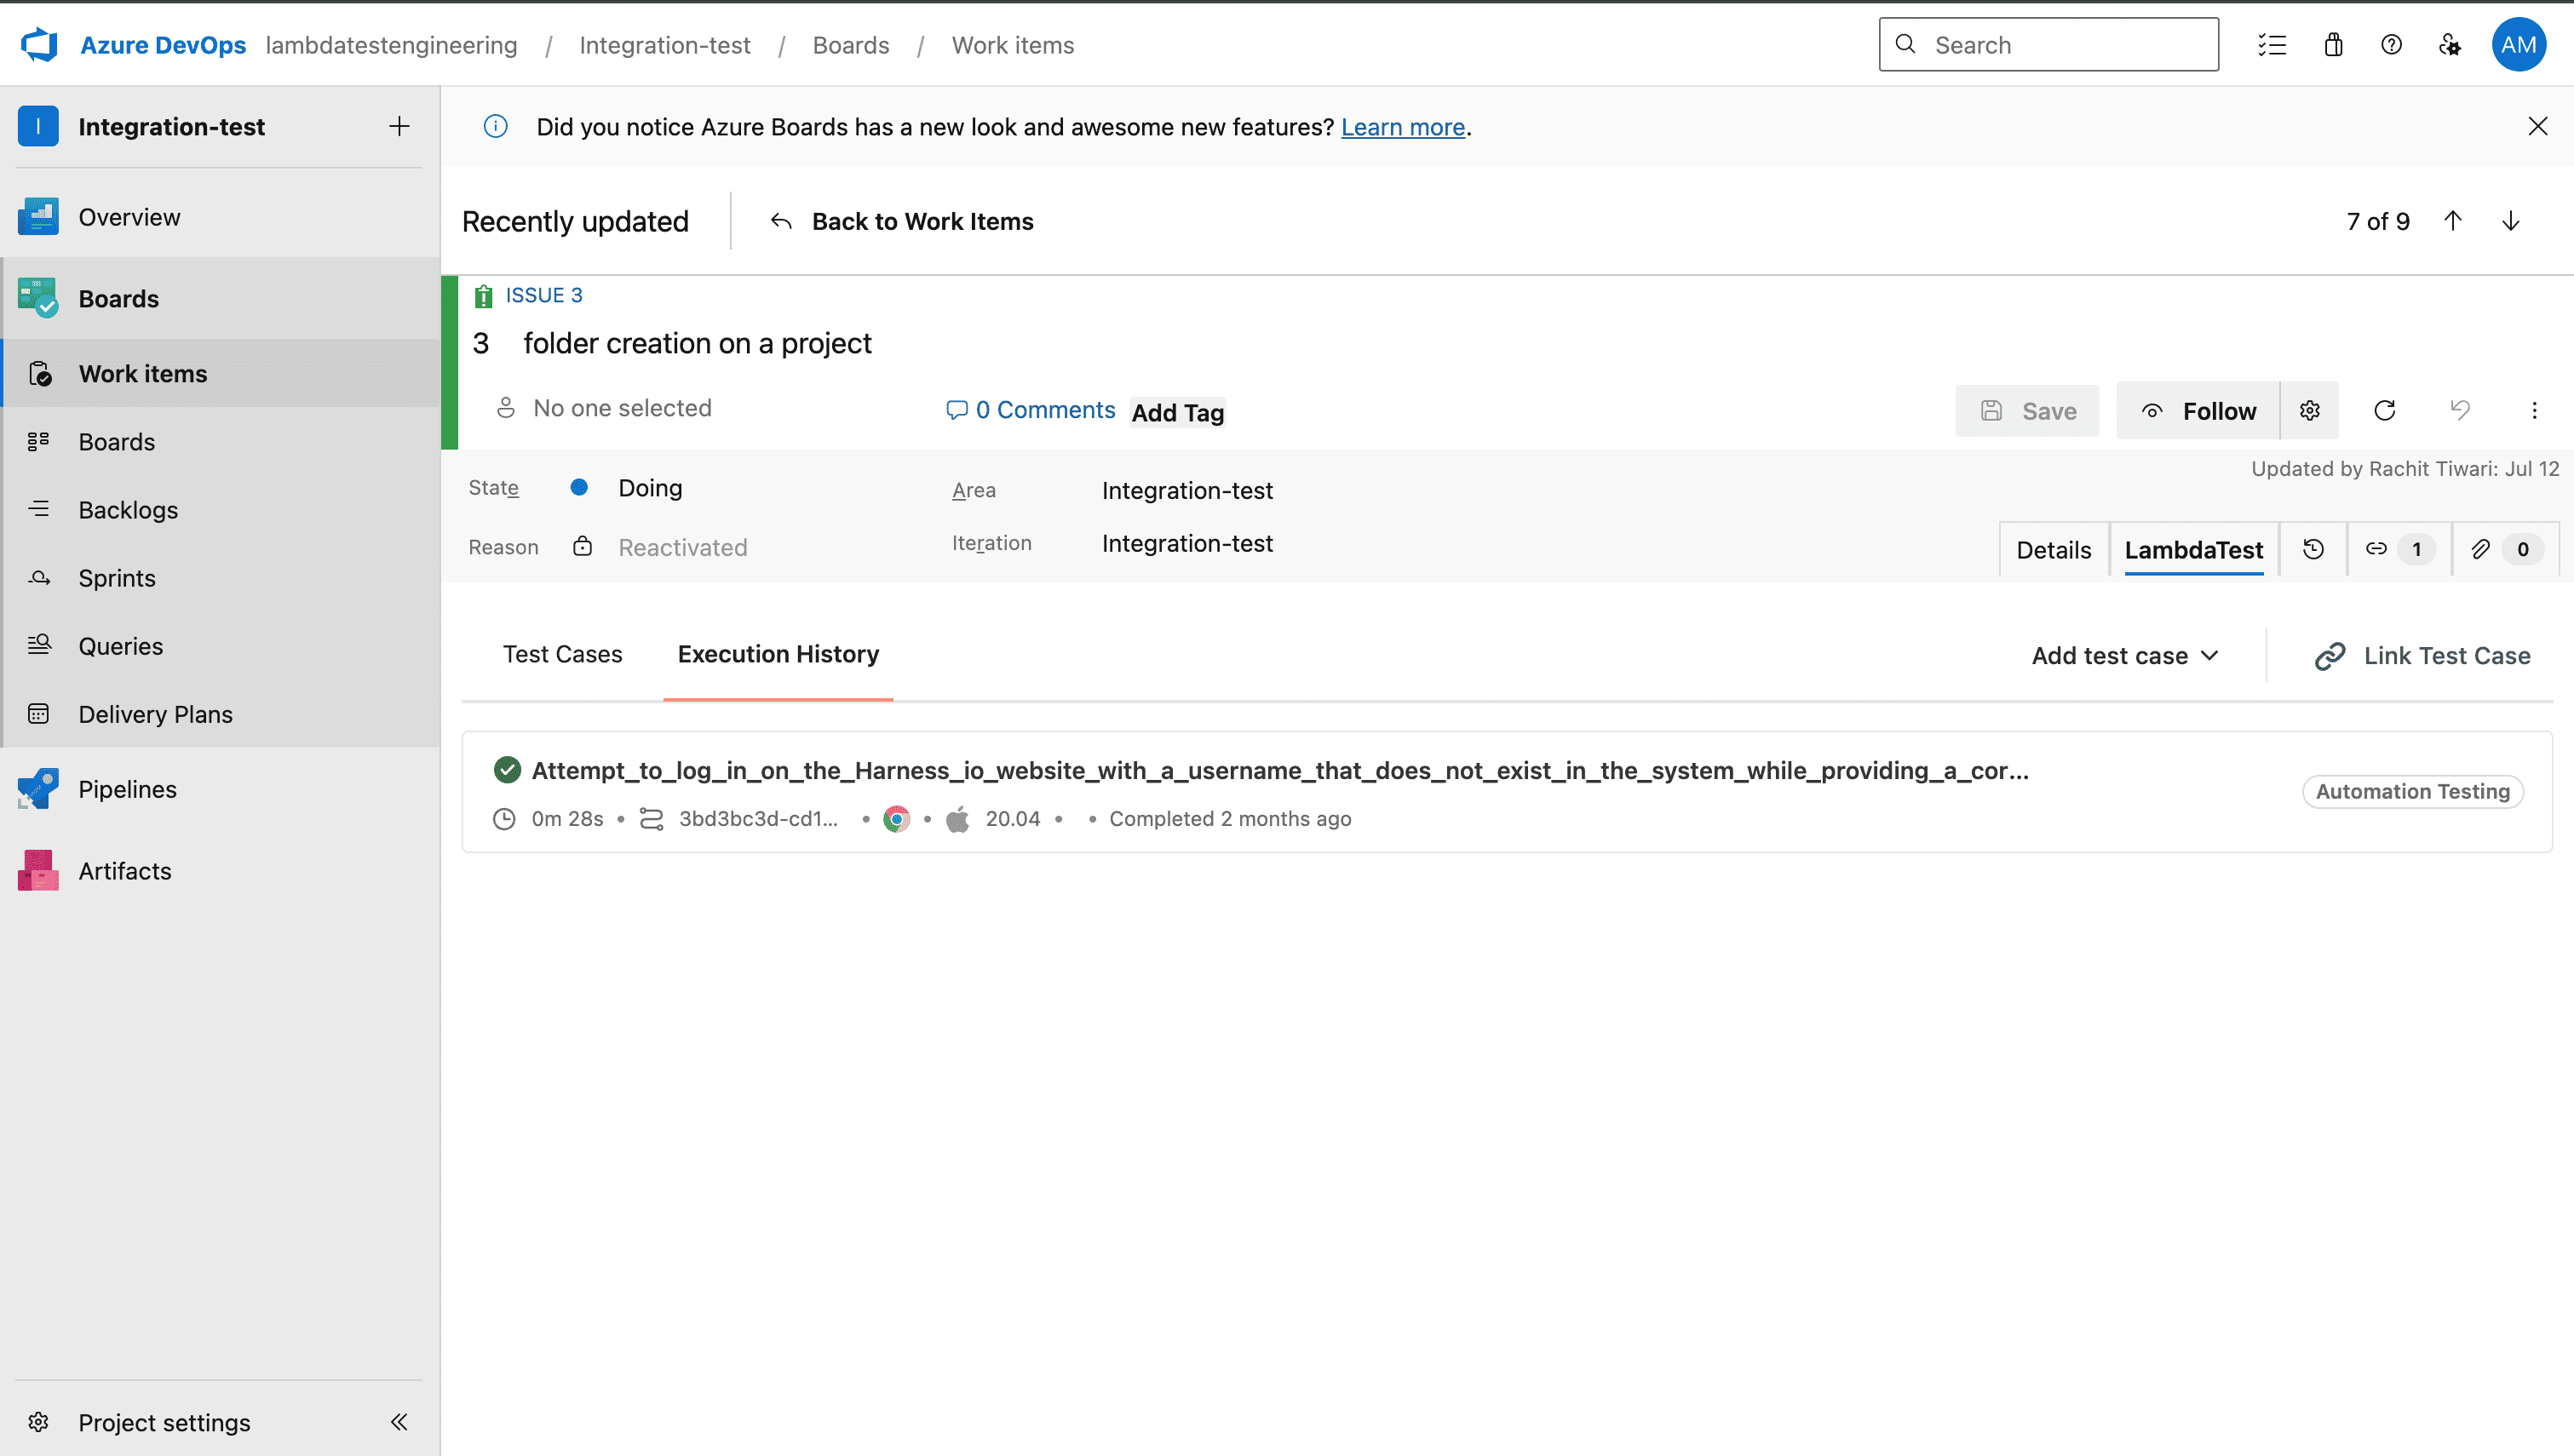Click Boards breadcrumb
Image resolution: width=2574 pixels, height=1456 pixels.
click(850, 45)
